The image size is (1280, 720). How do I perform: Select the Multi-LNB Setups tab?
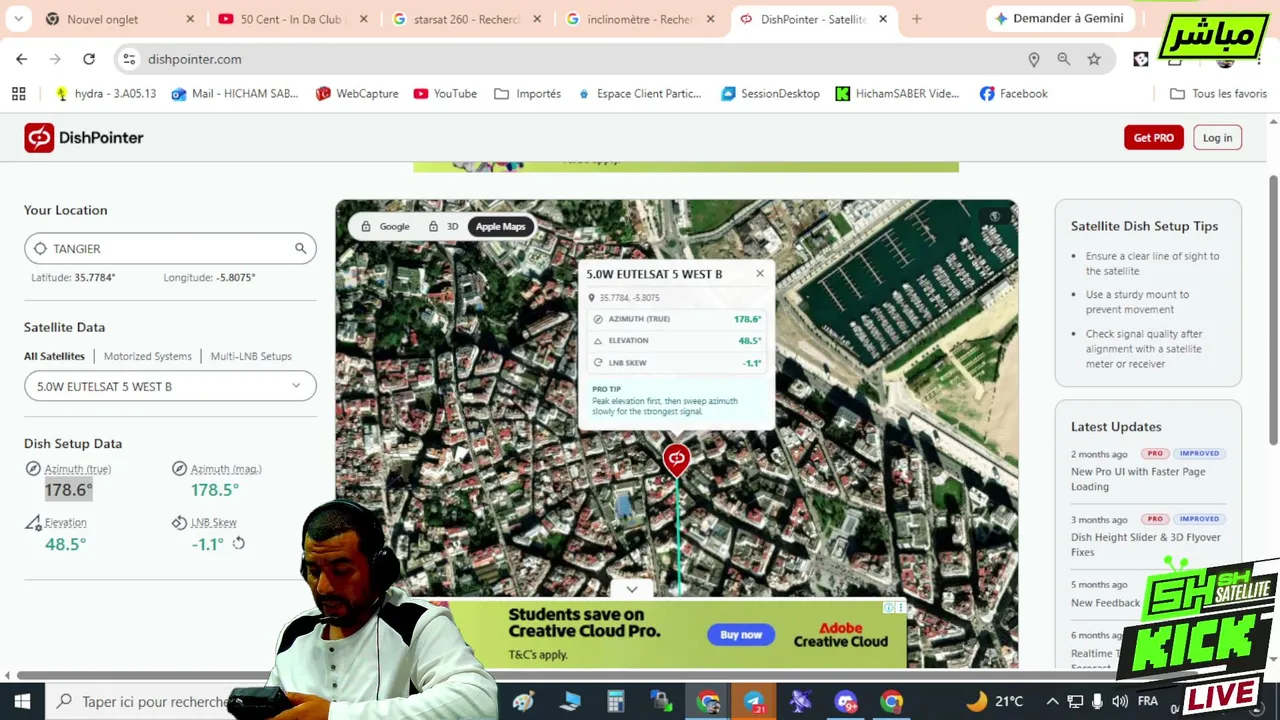251,356
